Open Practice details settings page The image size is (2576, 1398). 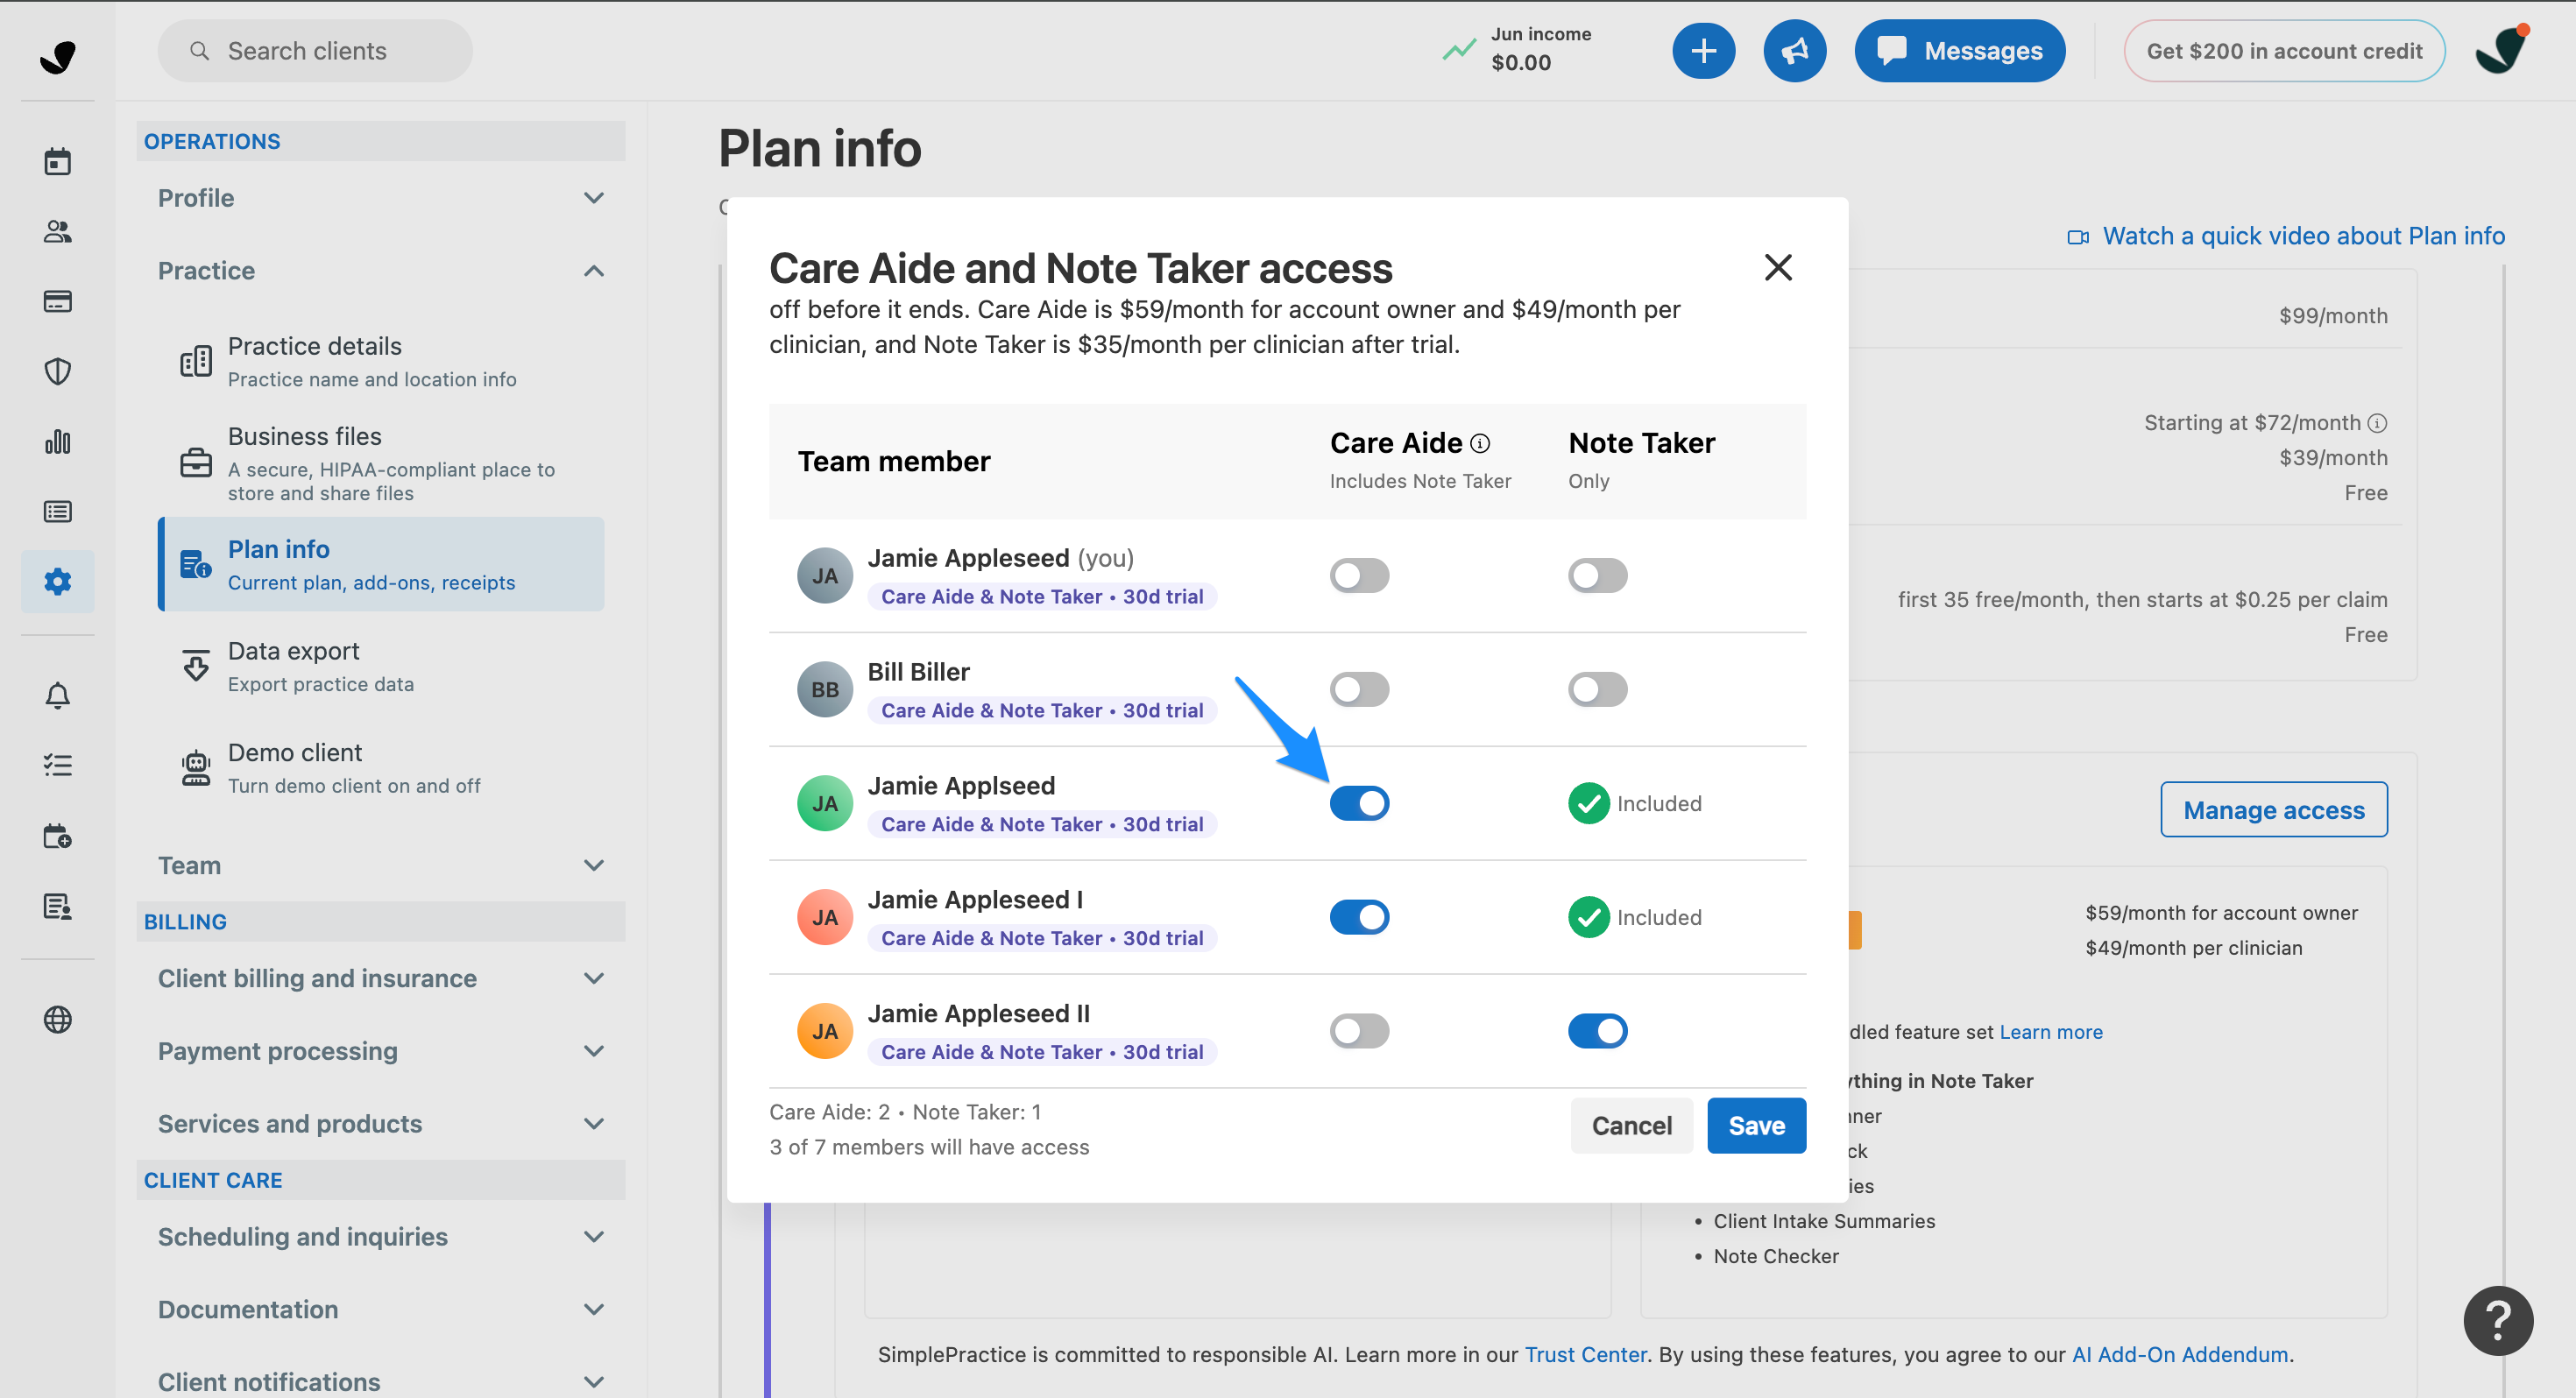click(381, 361)
